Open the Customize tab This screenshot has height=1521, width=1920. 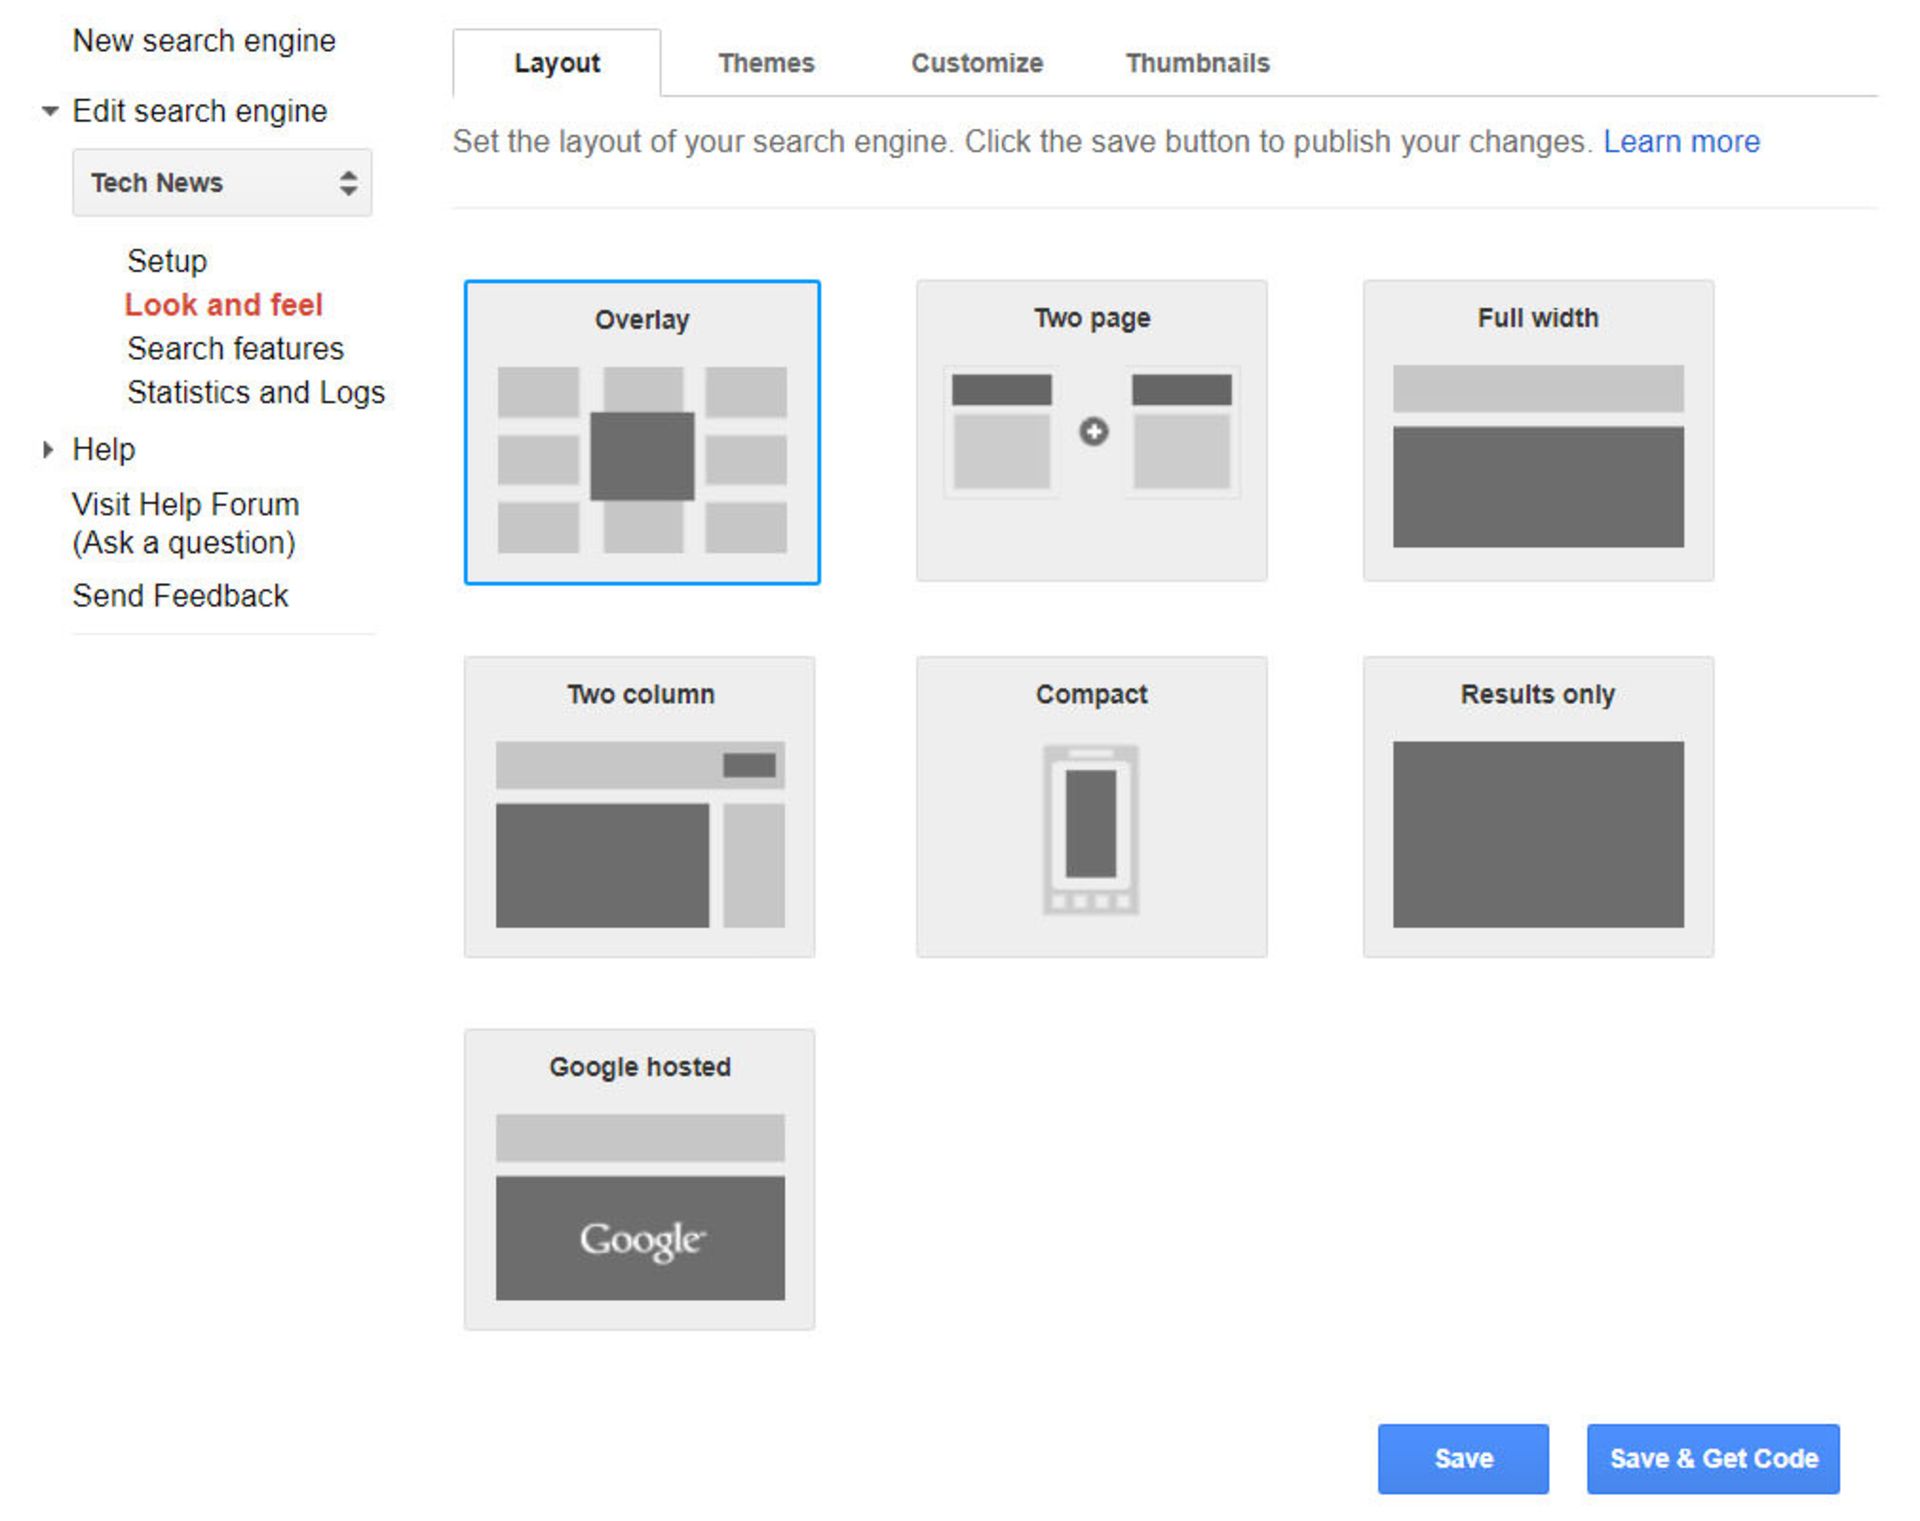(976, 63)
